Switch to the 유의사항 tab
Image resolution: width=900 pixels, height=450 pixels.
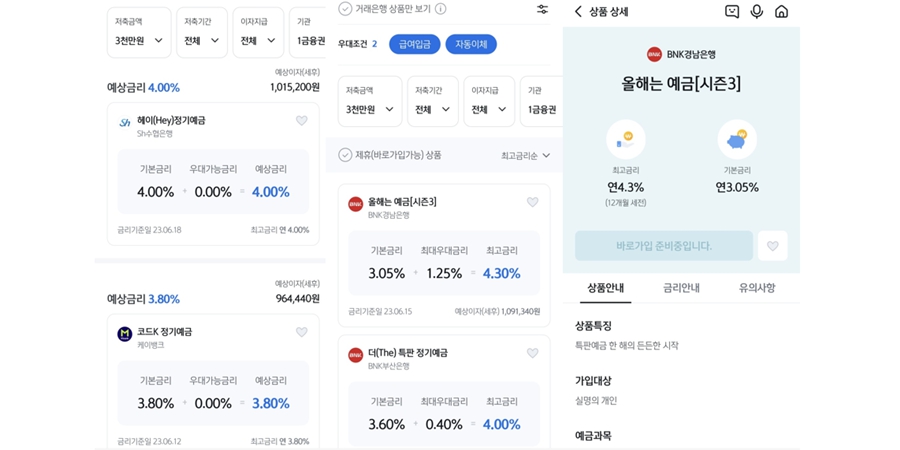[x=757, y=288]
